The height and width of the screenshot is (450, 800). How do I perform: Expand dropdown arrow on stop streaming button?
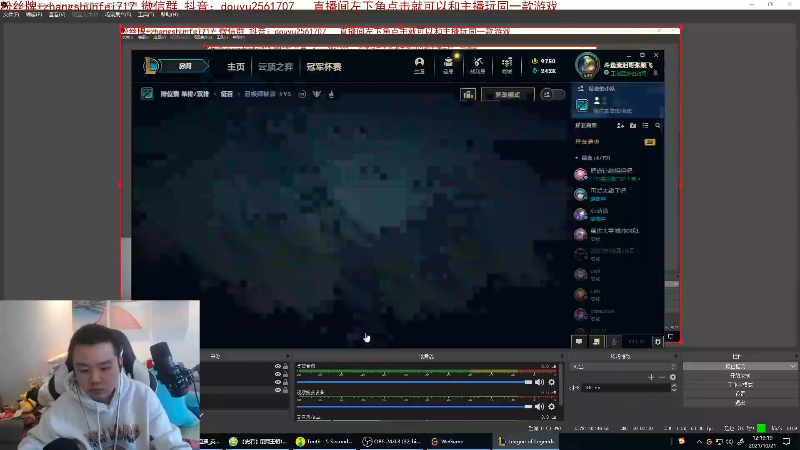tap(792, 366)
